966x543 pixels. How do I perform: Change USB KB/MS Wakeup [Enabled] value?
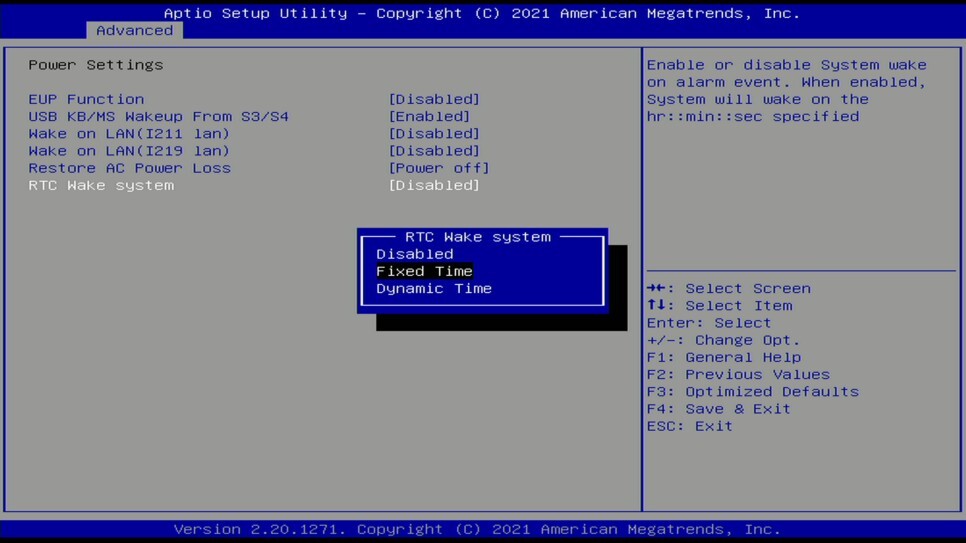click(x=429, y=116)
